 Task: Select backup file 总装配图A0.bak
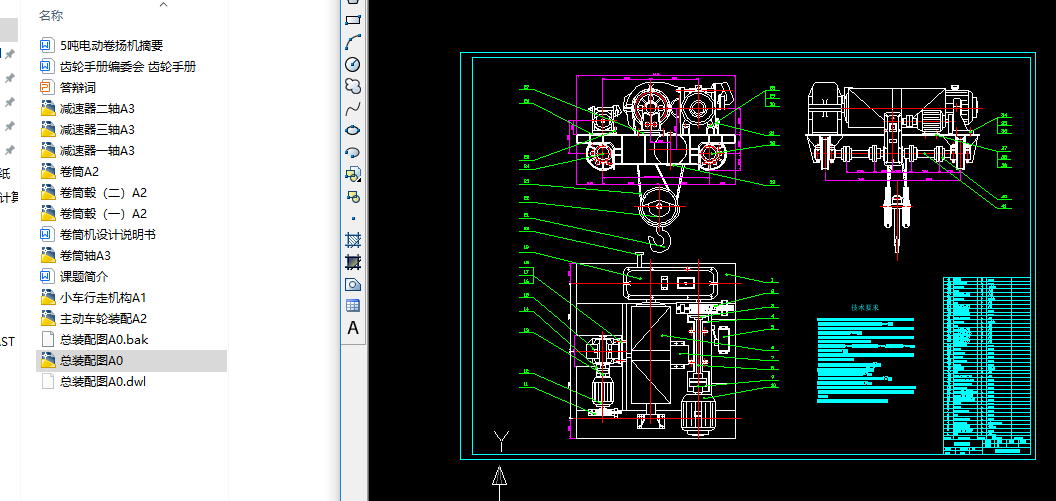tap(94, 339)
